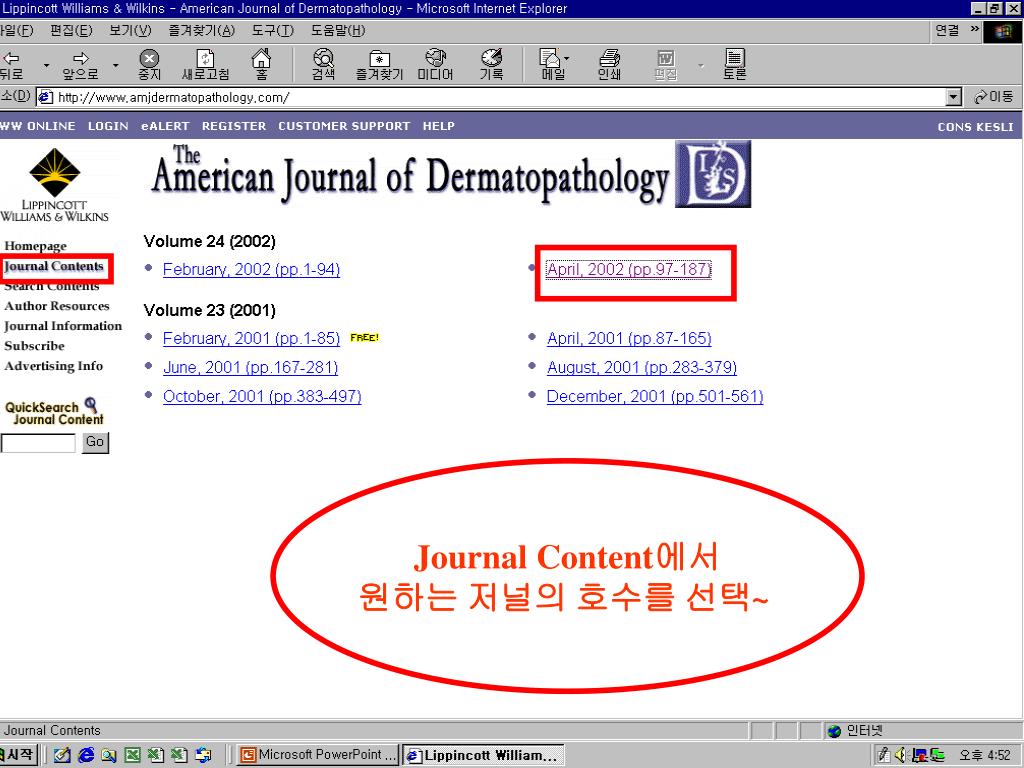Click the Lippincott Williams & Wilkins logo

point(55,185)
